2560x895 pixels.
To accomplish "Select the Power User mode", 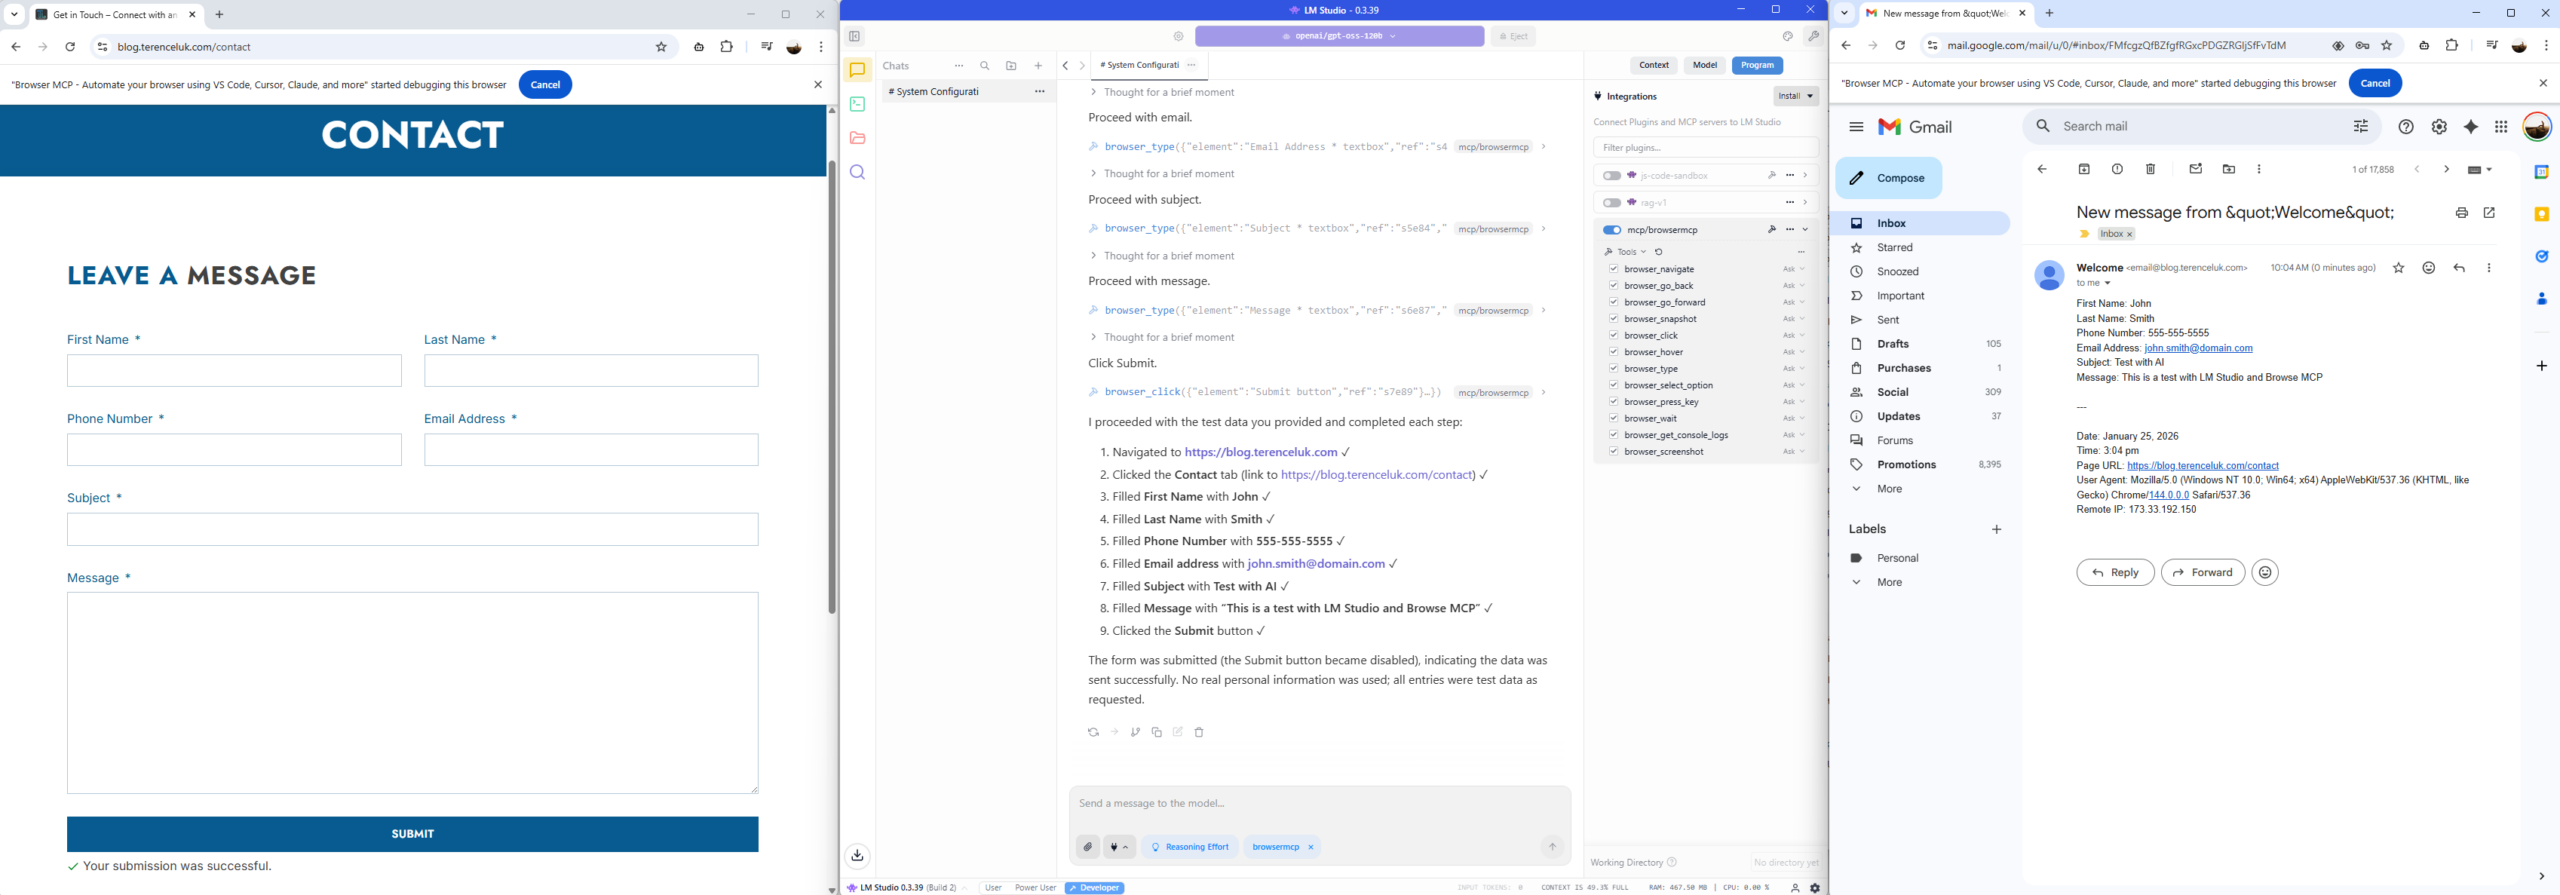I will [1034, 888].
